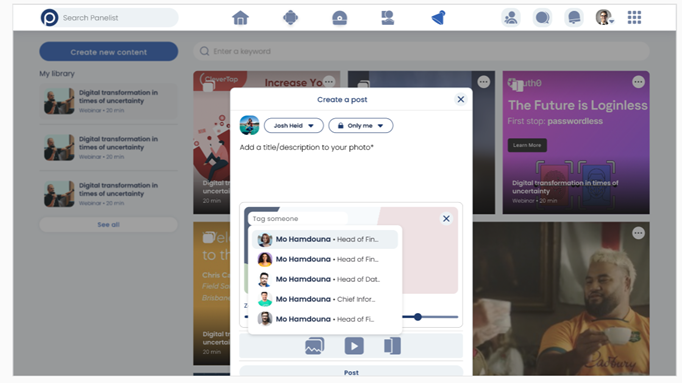The width and height of the screenshot is (682, 383).
Task: Click the Tag someone input field
Action: coord(299,219)
